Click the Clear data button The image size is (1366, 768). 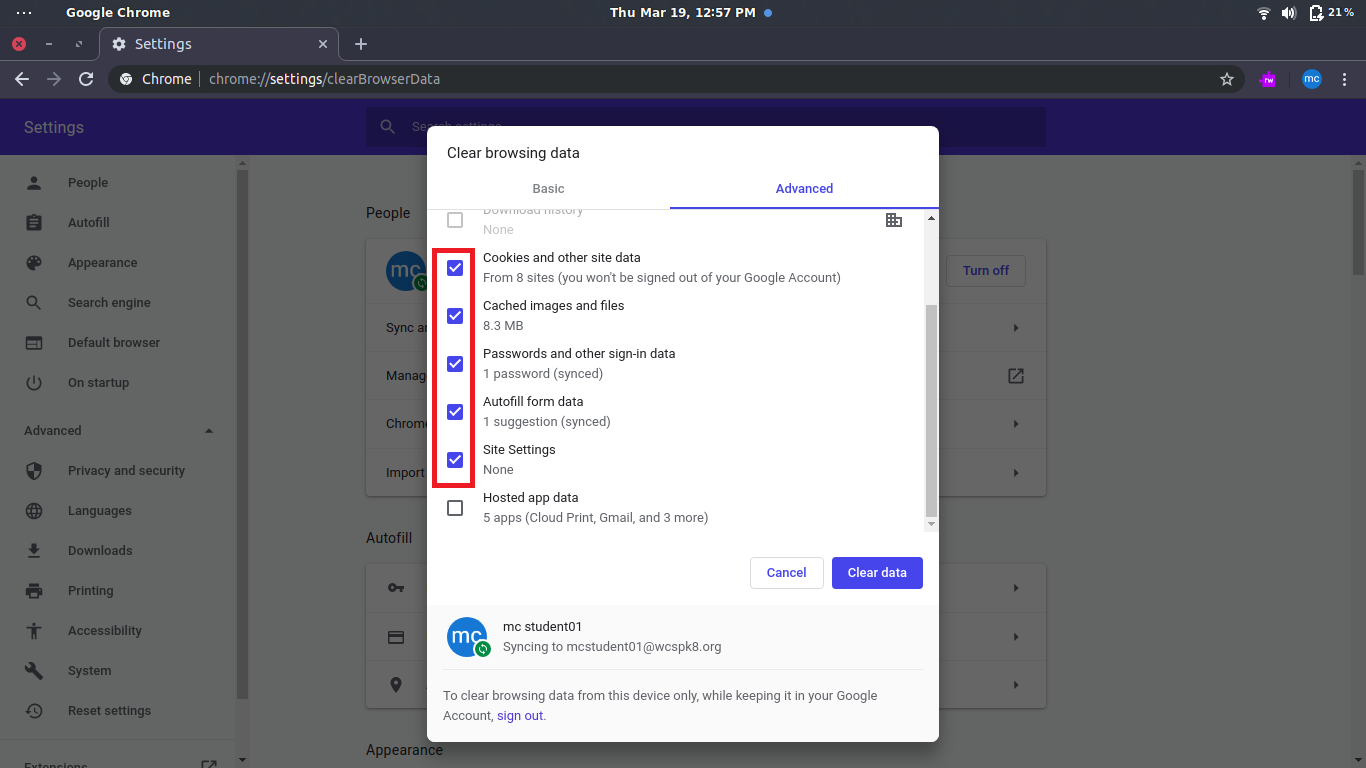pyautogui.click(x=877, y=573)
